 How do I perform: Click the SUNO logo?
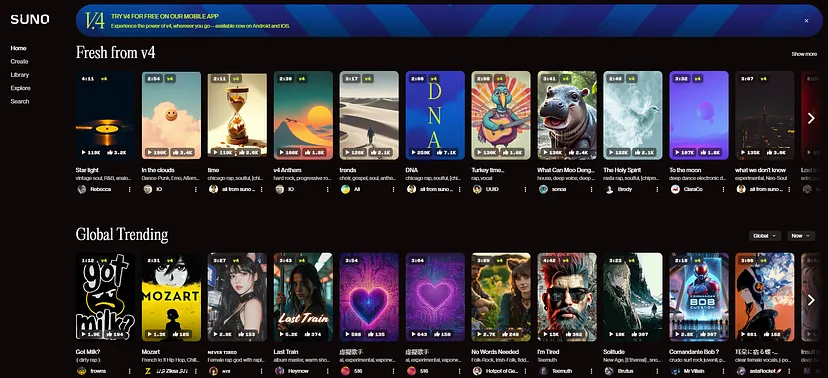[x=30, y=20]
